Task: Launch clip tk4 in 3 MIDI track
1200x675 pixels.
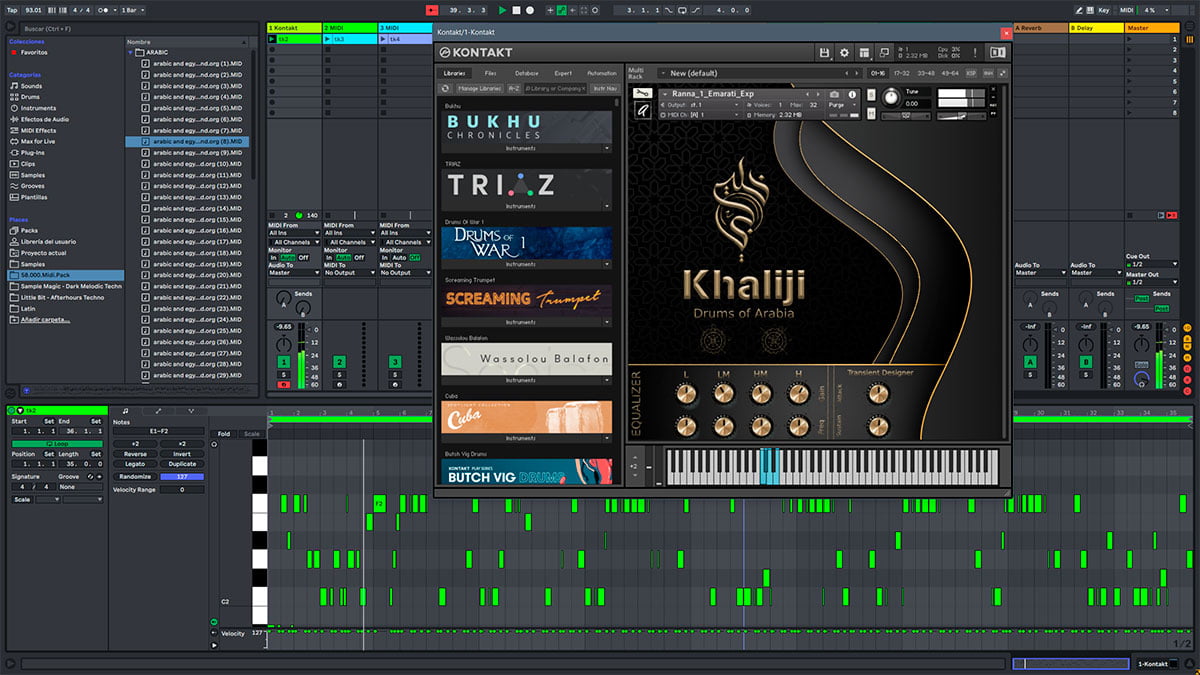Action: click(x=384, y=39)
